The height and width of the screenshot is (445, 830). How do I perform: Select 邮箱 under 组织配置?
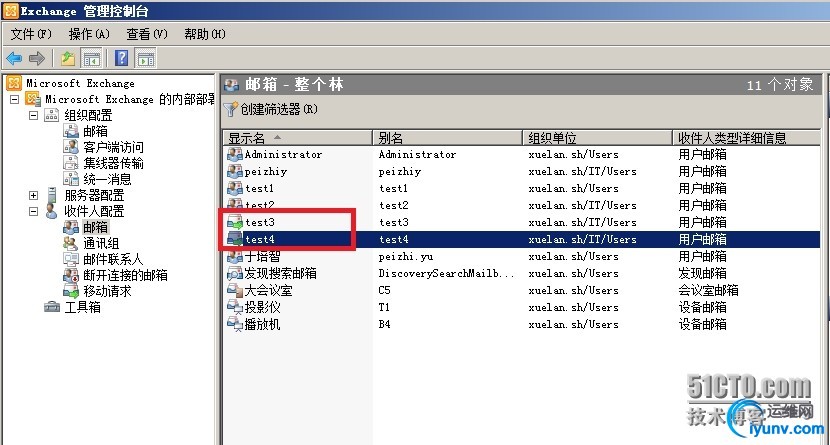(95, 131)
